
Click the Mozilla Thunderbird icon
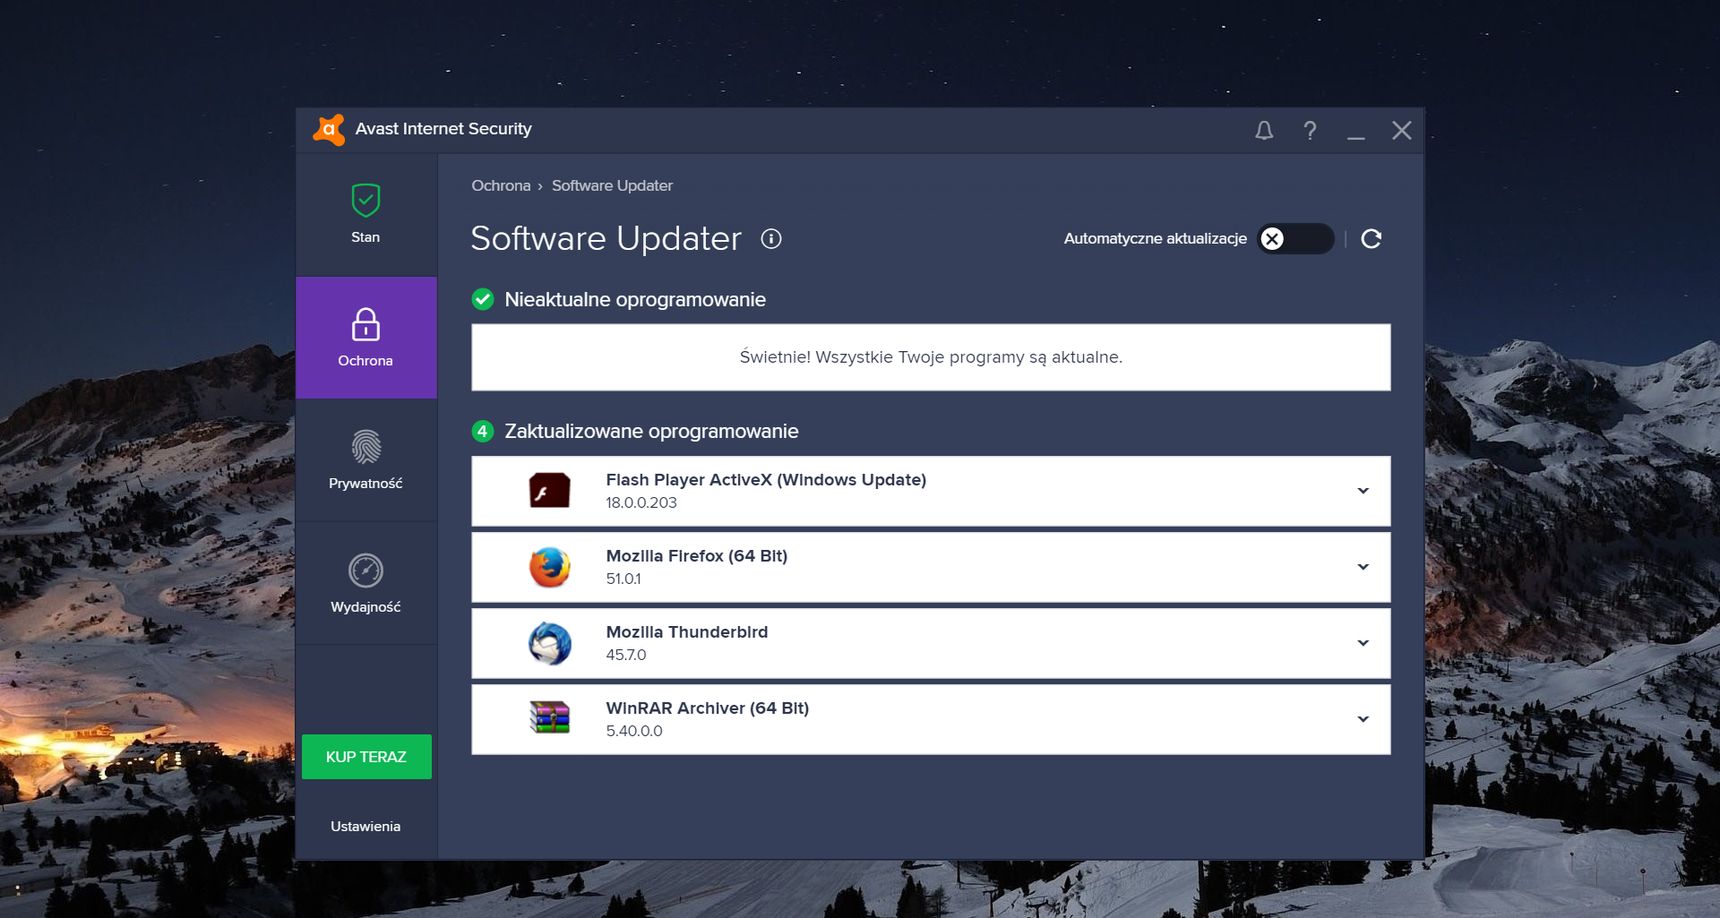coord(550,643)
